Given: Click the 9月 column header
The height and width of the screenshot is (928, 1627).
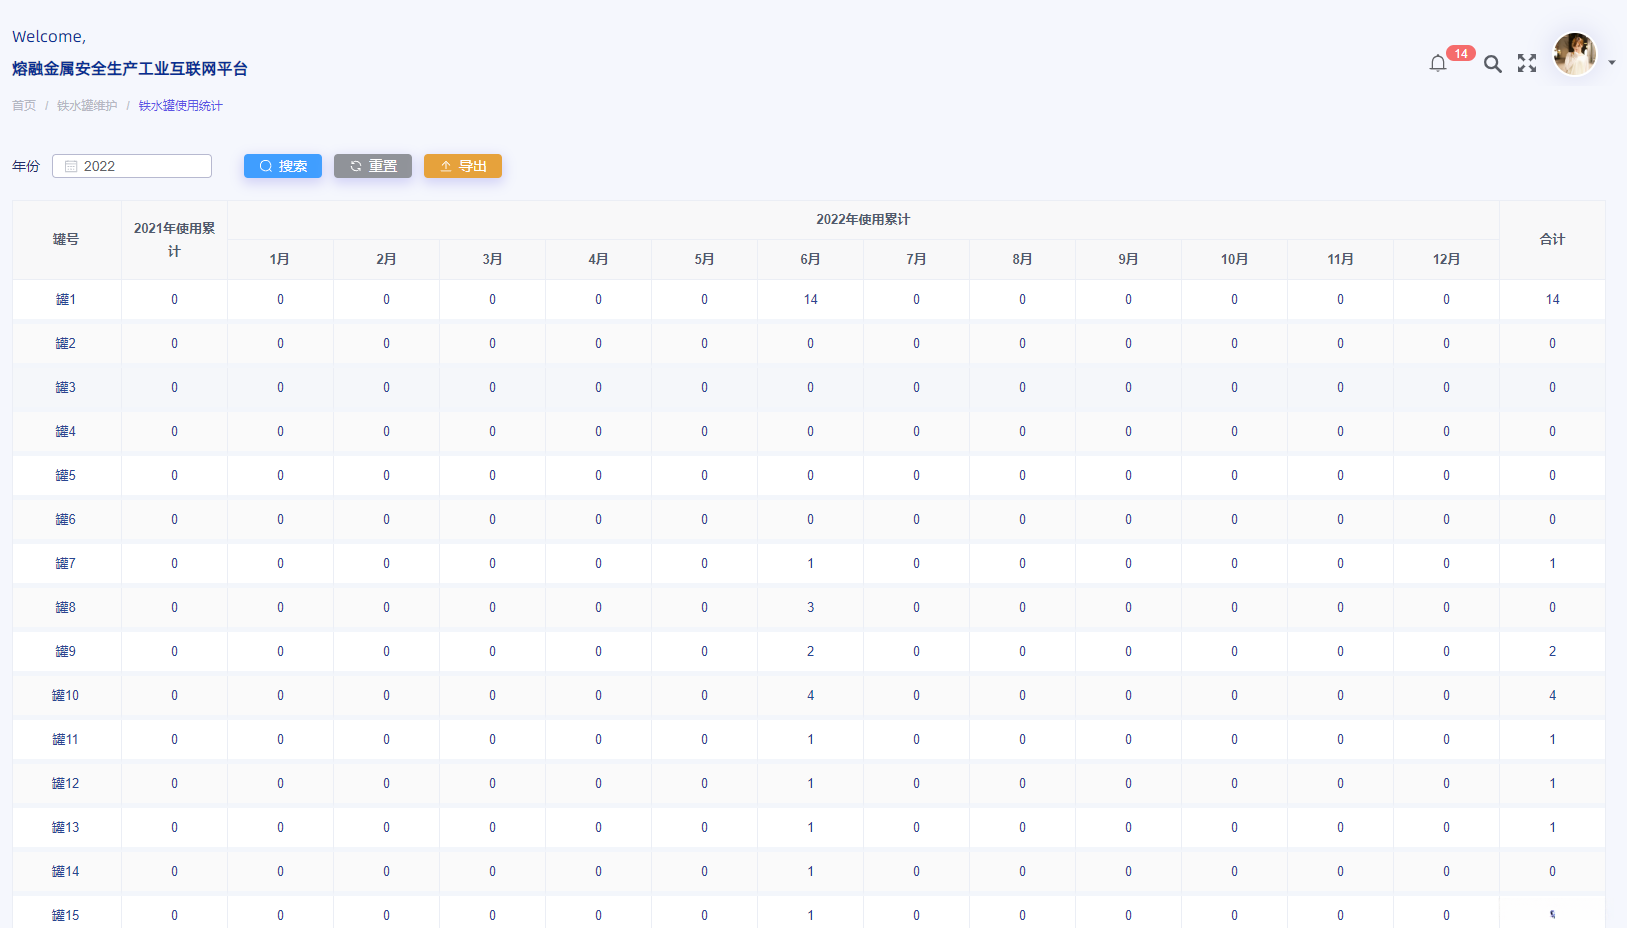Looking at the screenshot, I should point(1128,260).
